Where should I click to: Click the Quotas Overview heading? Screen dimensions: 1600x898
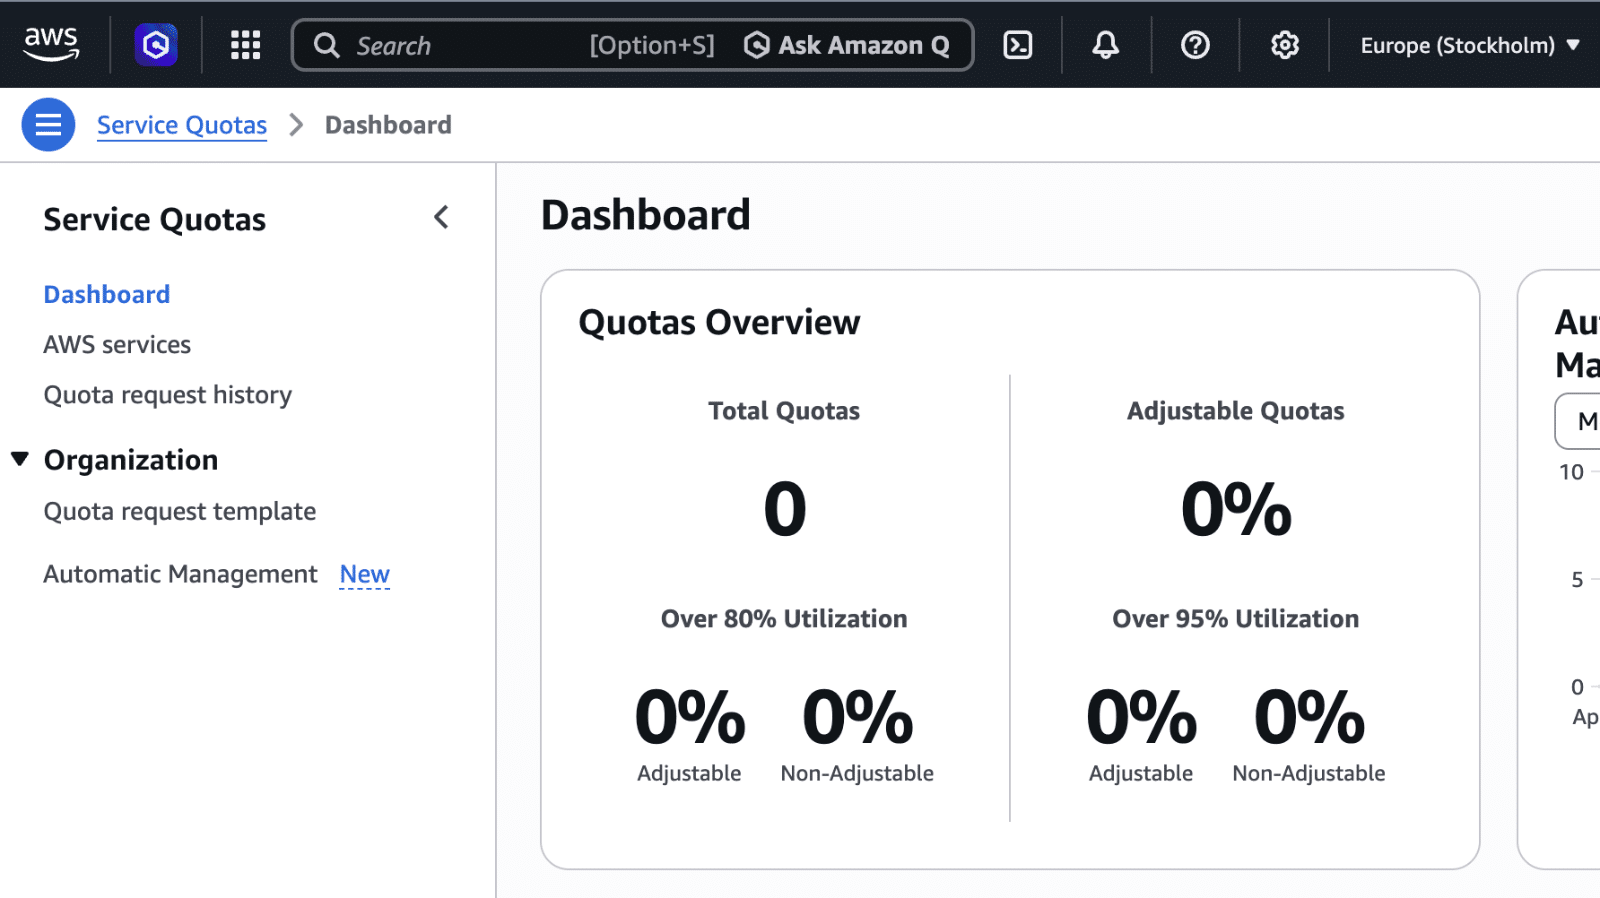pyautogui.click(x=719, y=322)
